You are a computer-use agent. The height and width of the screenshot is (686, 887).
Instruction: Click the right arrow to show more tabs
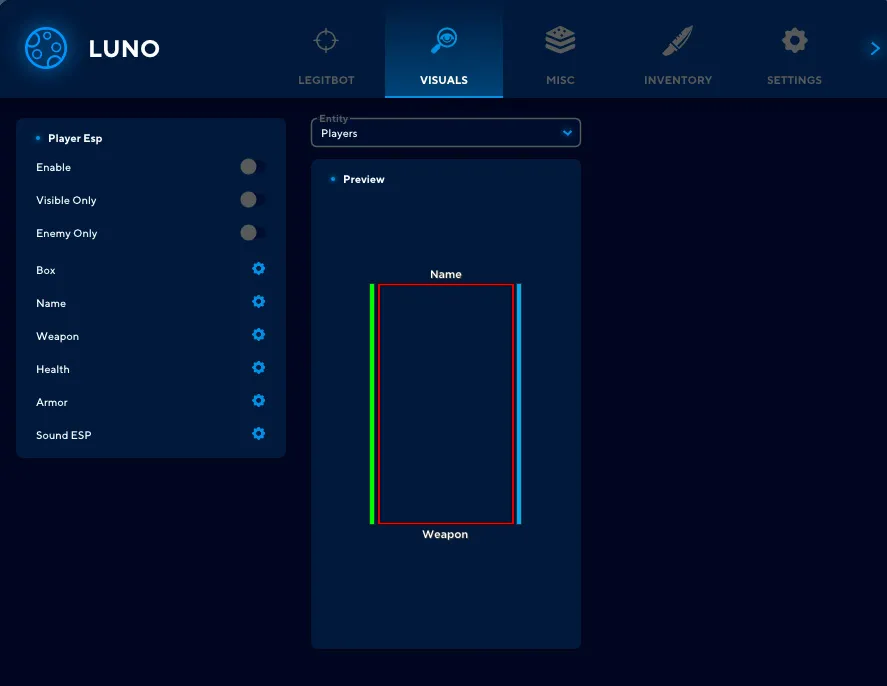click(875, 49)
